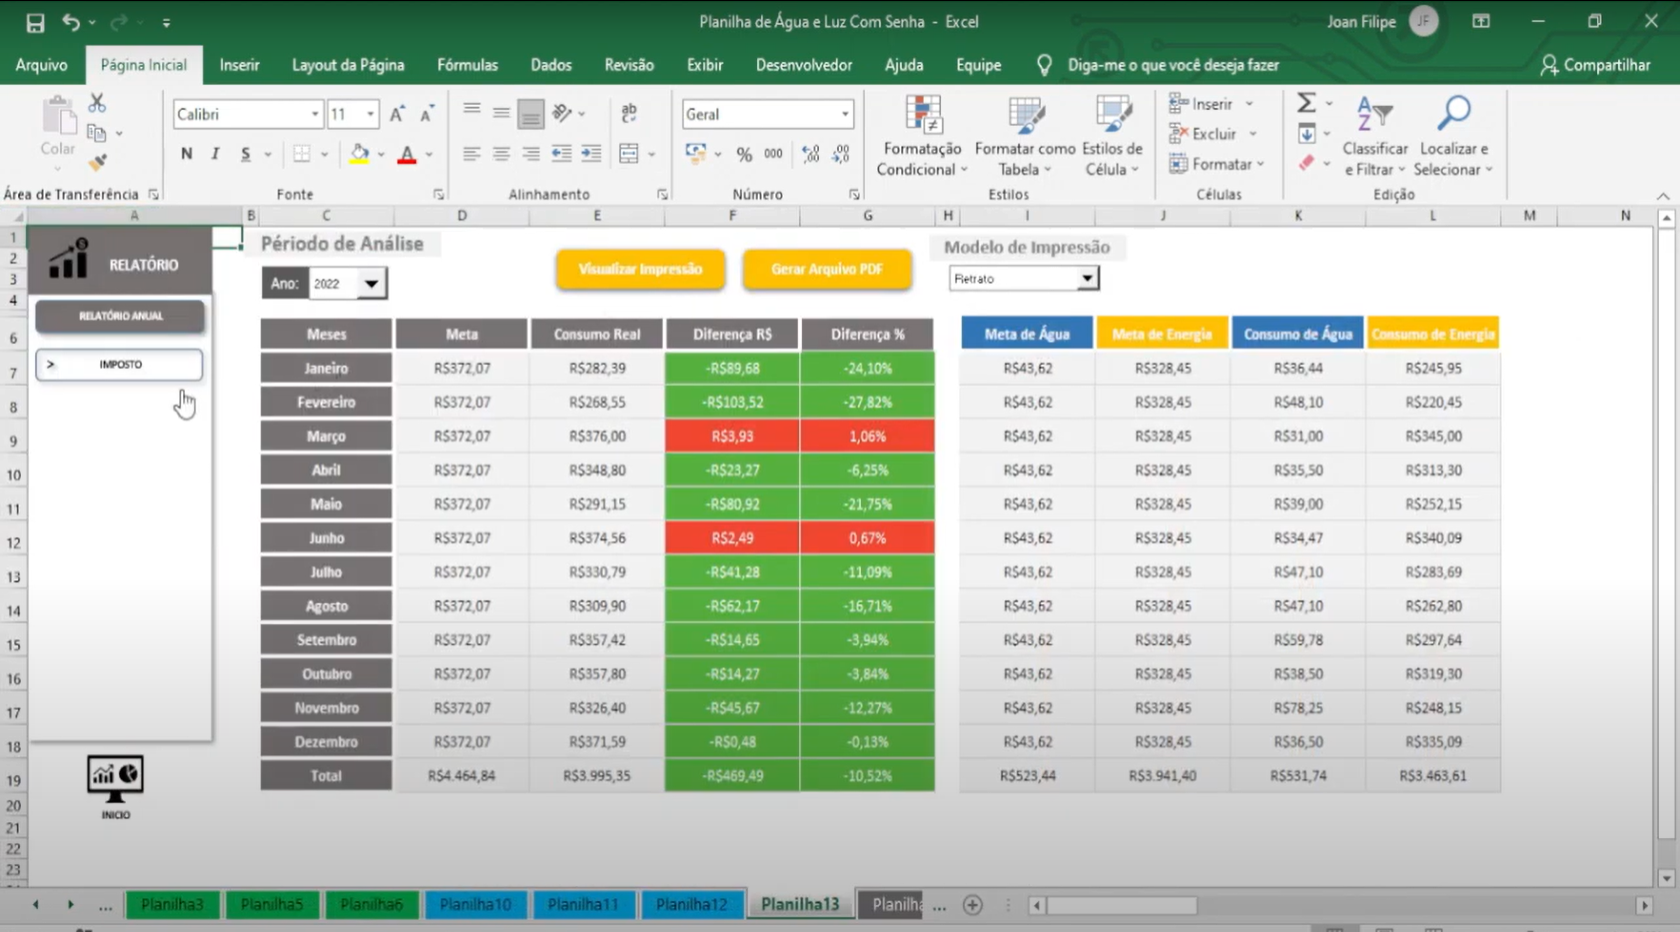Toggle Bold (N) formatting

click(x=186, y=154)
